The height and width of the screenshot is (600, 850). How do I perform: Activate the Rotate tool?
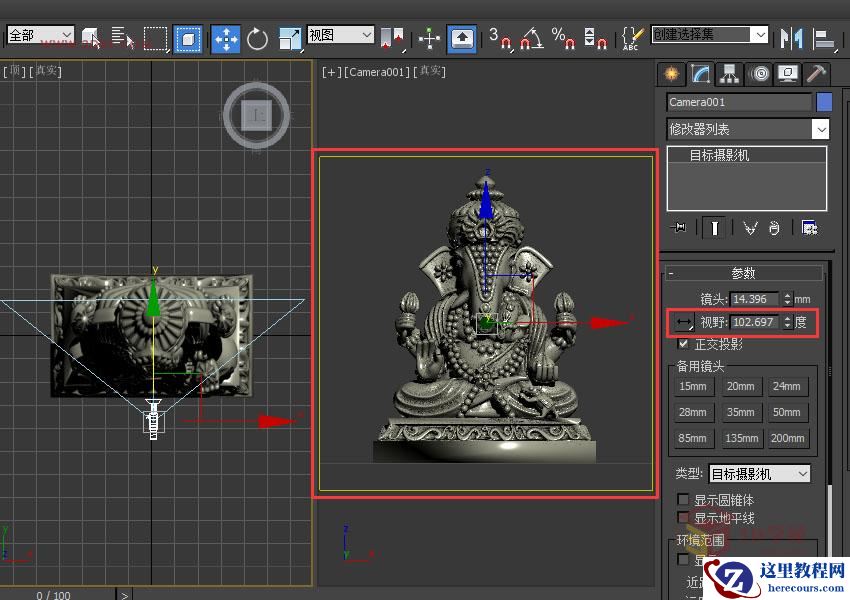tap(258, 39)
